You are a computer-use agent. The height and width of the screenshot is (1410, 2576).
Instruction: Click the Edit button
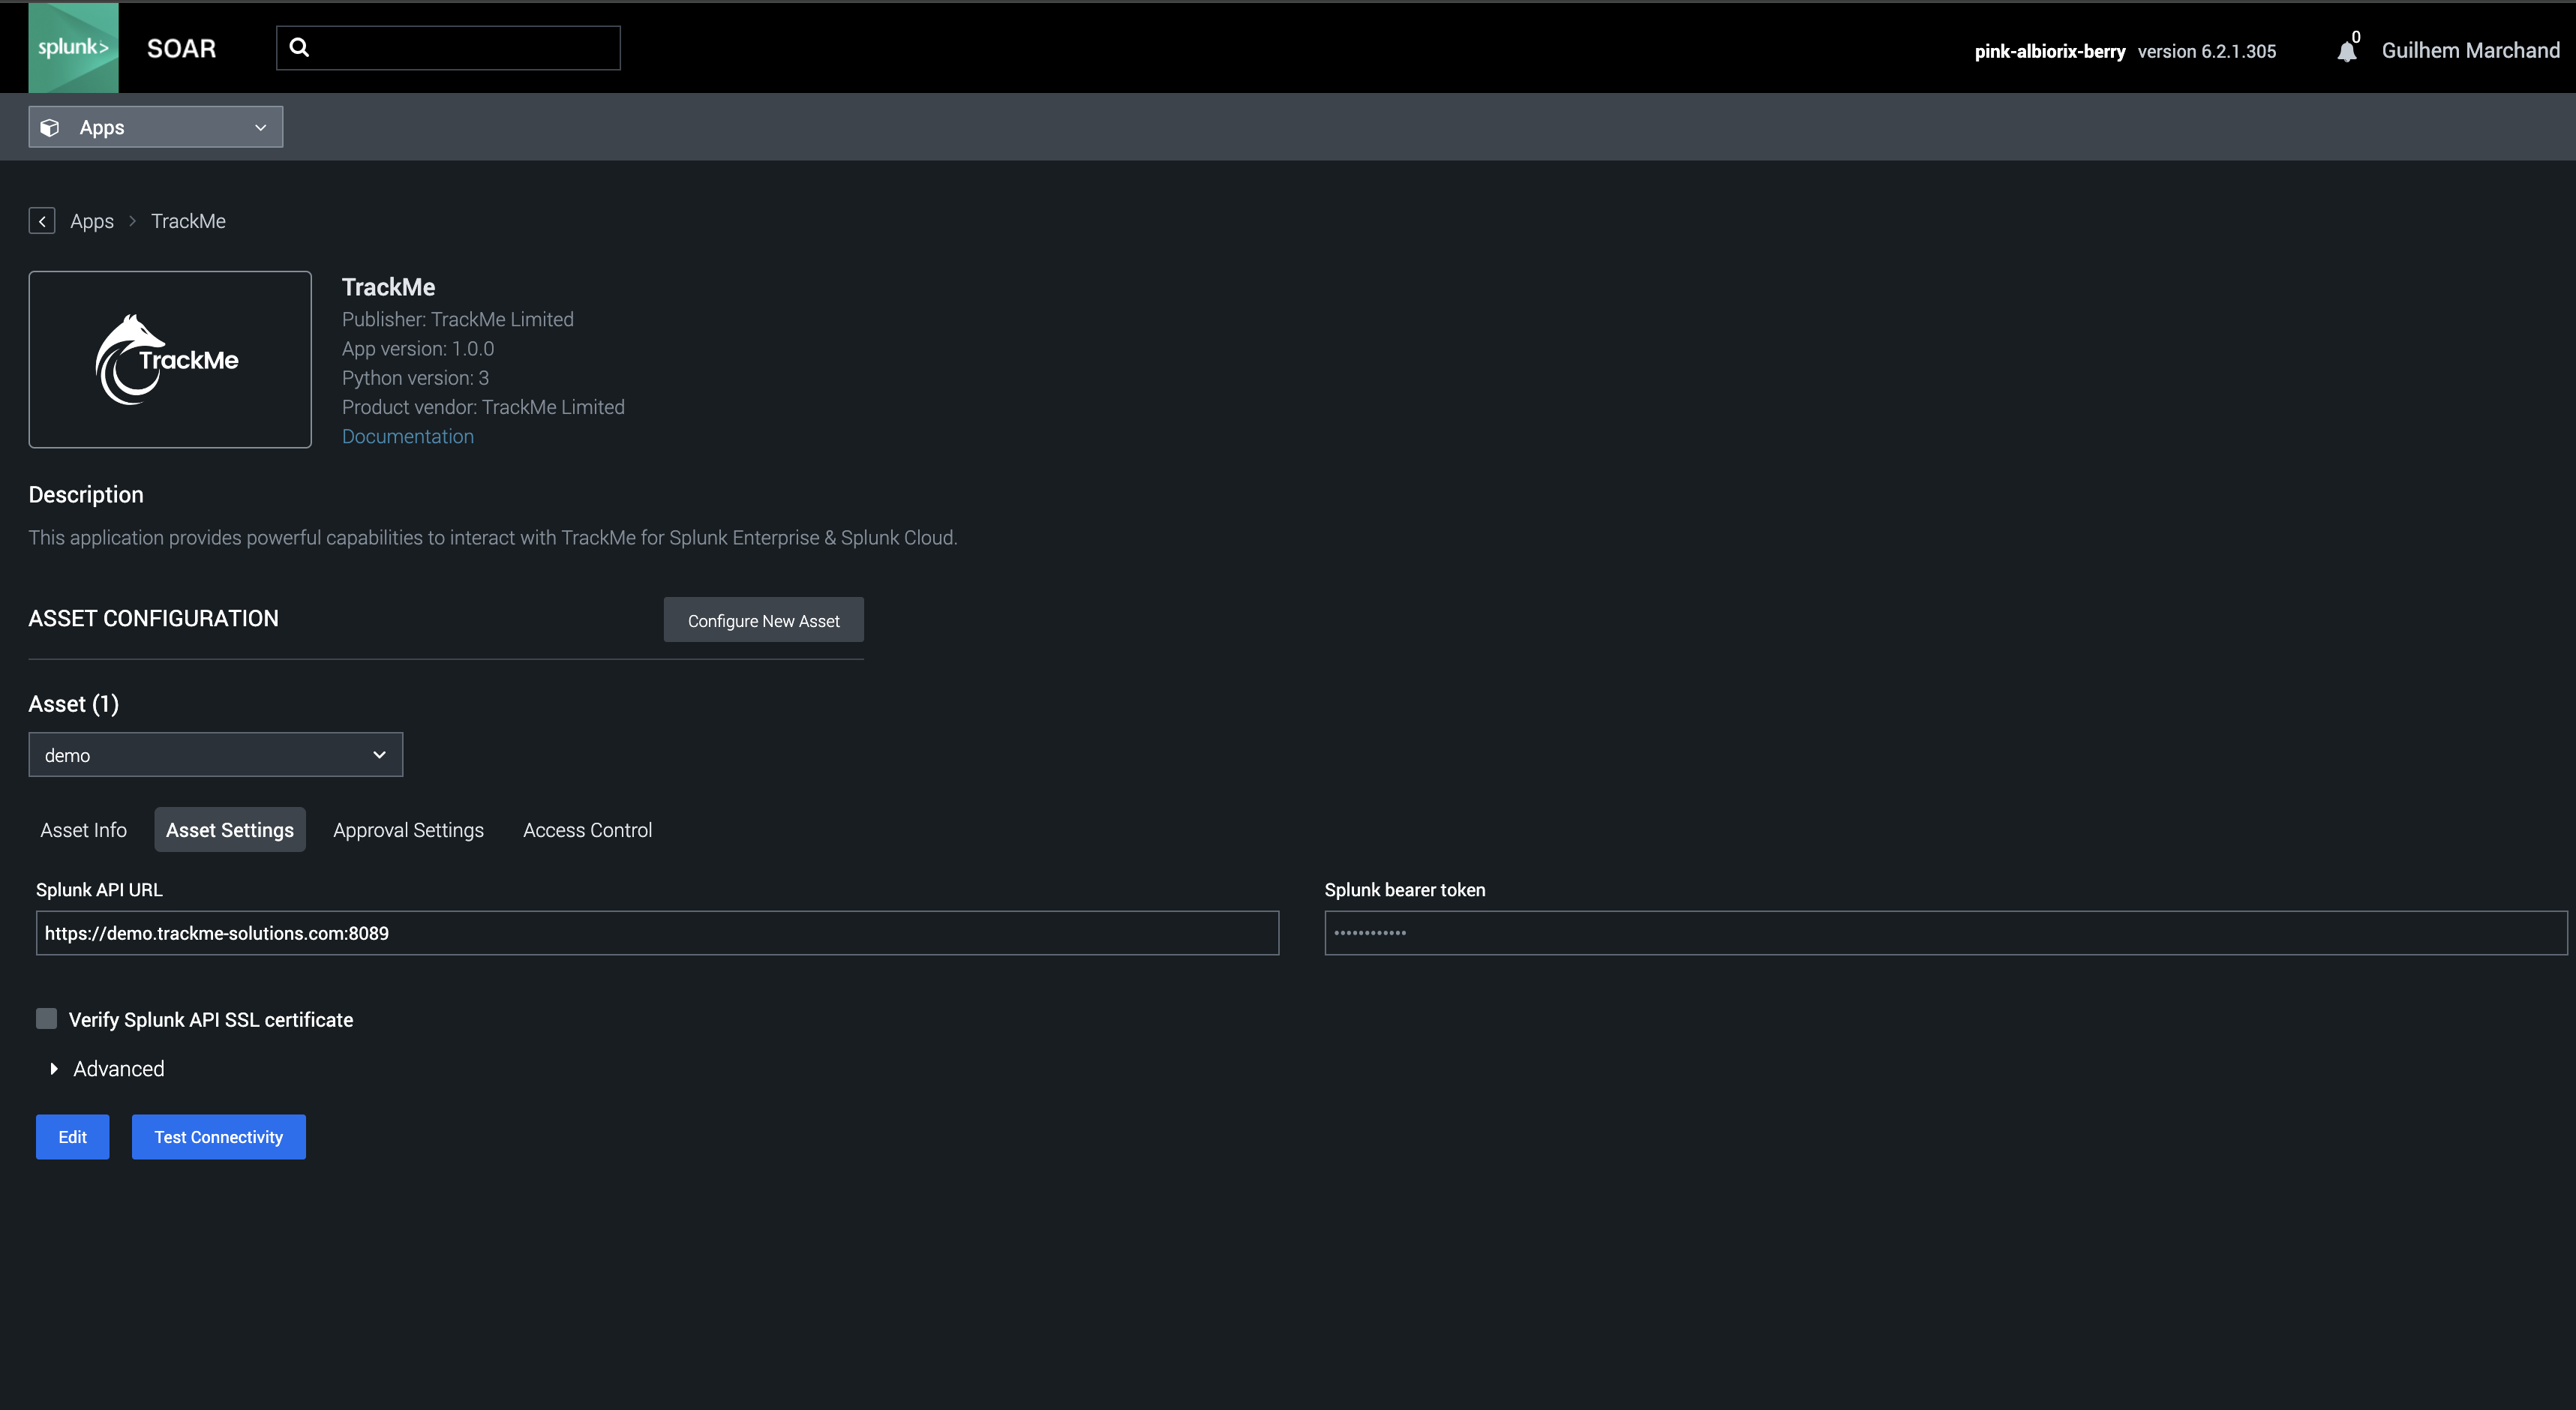click(x=73, y=1137)
